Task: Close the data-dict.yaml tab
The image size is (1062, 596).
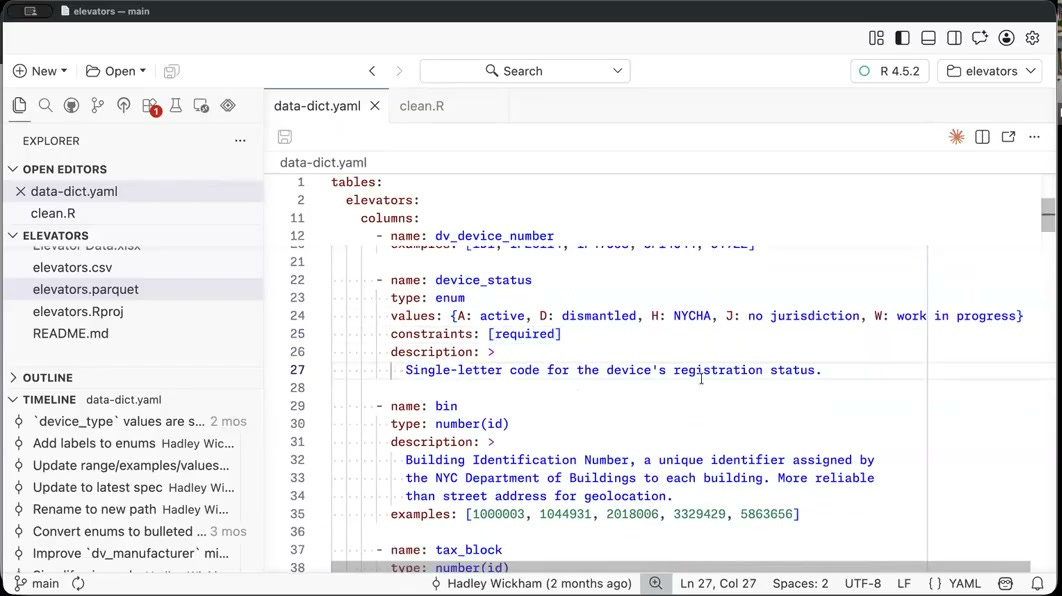Action: (x=375, y=106)
